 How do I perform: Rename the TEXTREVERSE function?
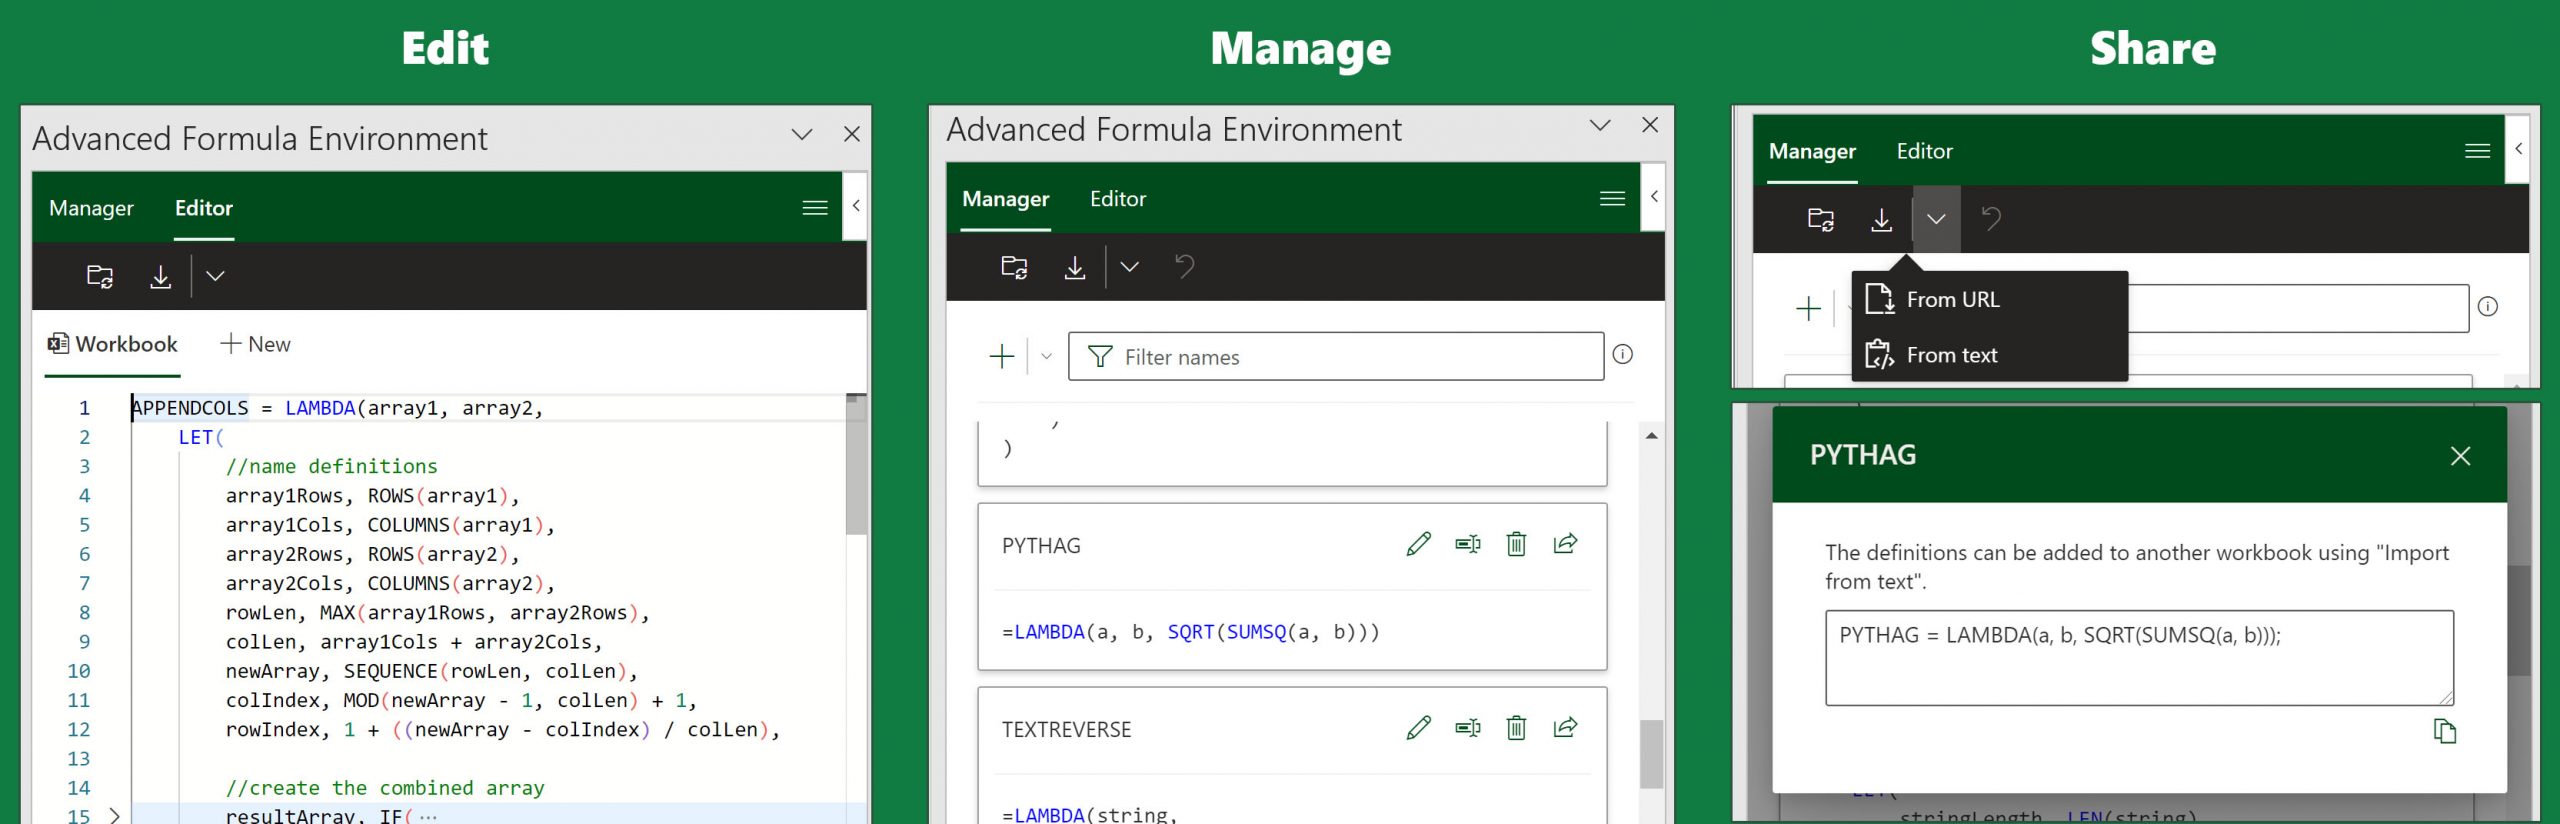(x=1468, y=728)
